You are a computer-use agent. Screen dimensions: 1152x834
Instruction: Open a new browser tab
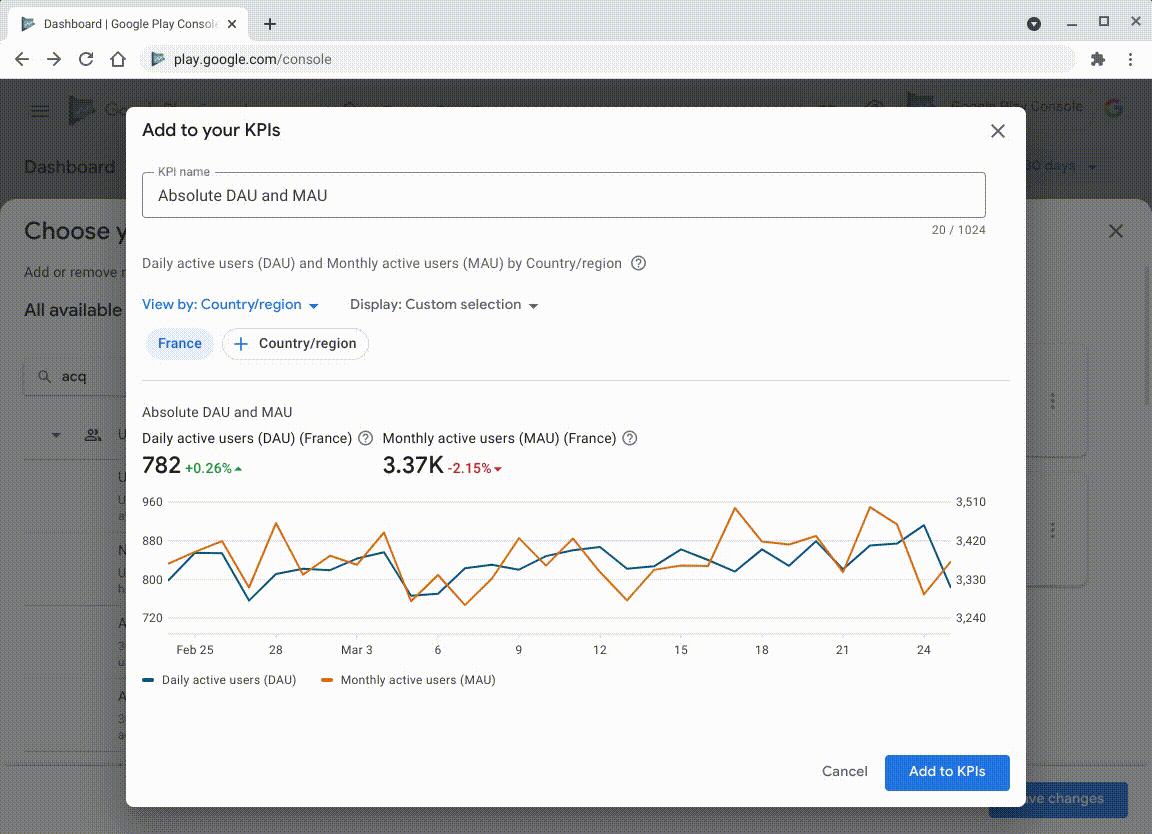coord(270,24)
